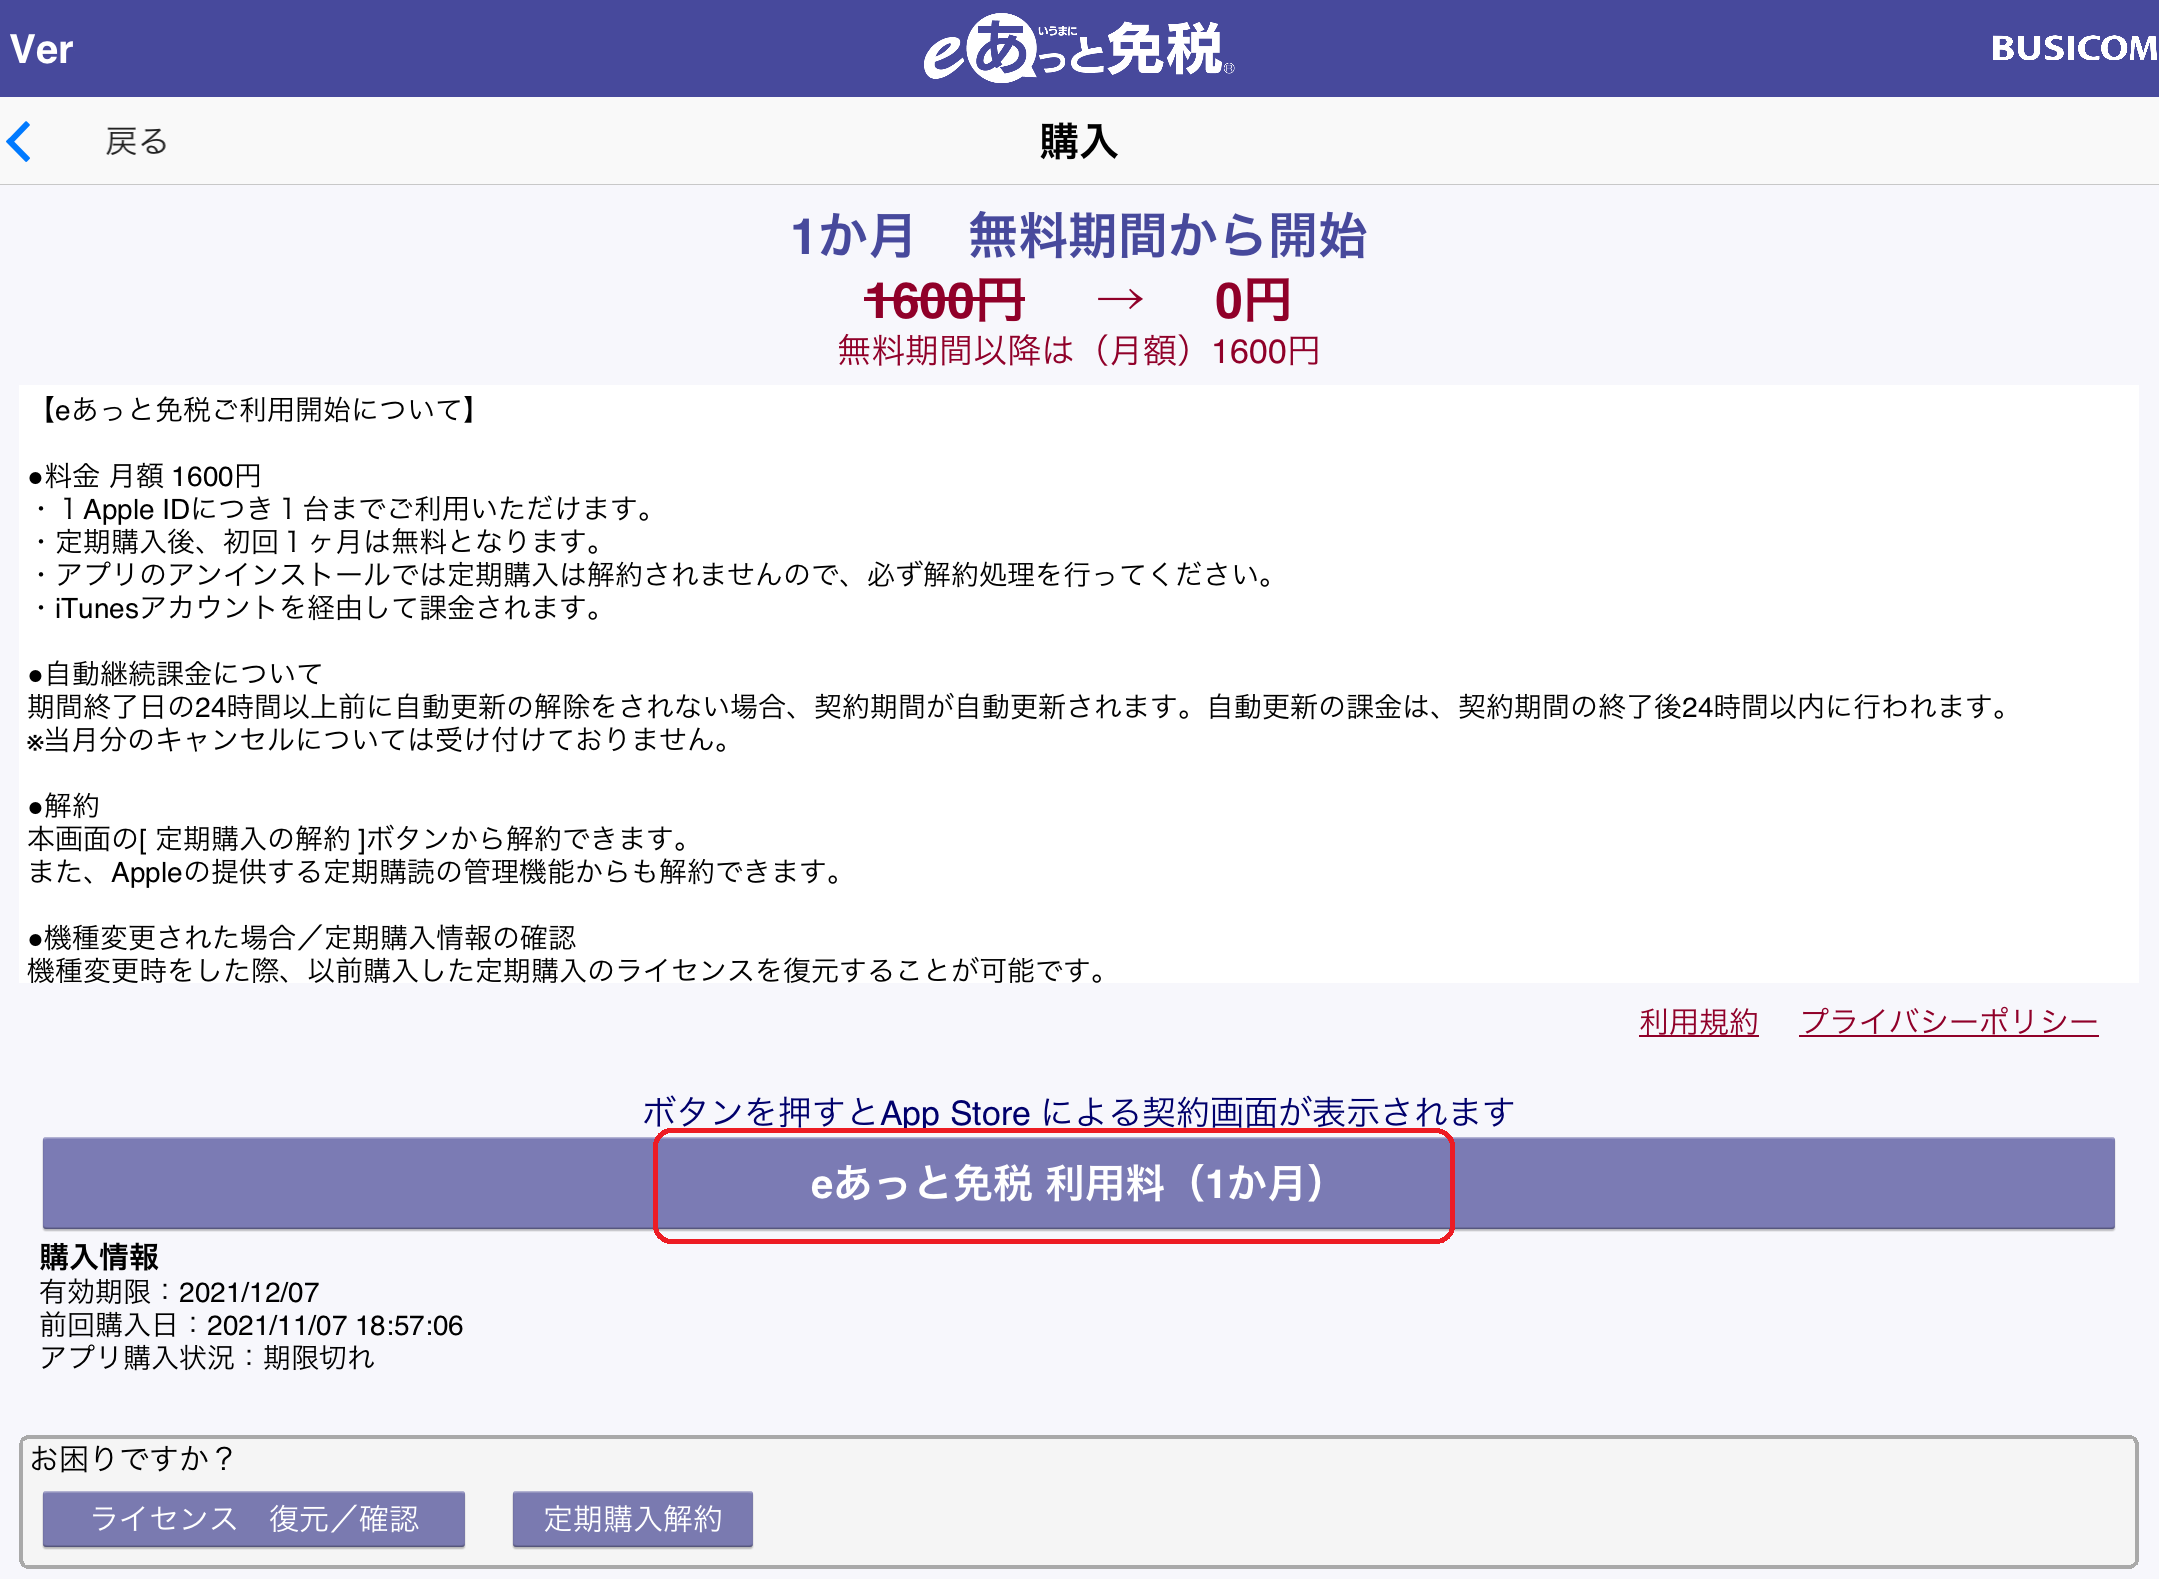The height and width of the screenshot is (1579, 2159).
Task: Click the BUSICOM brand logo
Action: 2072,48
